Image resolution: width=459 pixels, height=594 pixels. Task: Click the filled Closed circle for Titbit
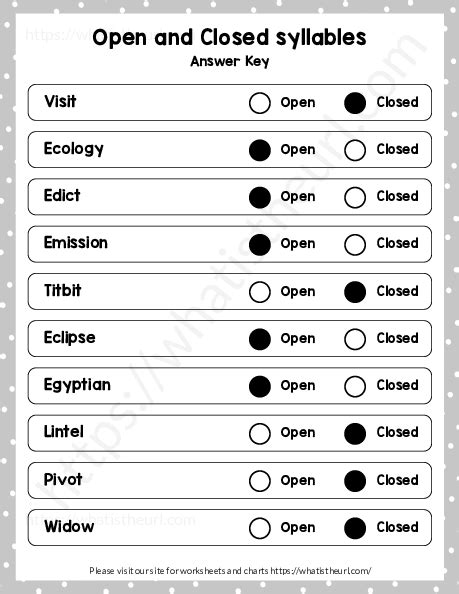click(355, 292)
